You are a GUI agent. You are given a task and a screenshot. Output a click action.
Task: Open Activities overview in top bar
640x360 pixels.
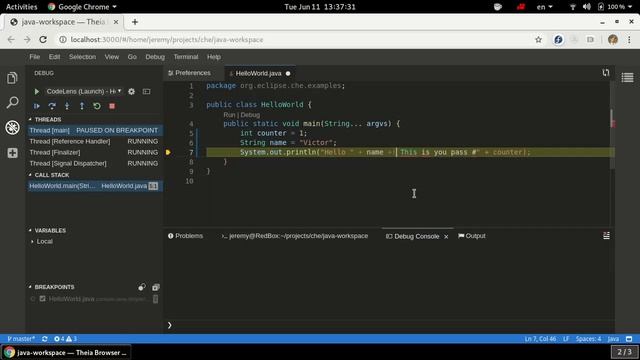click(21, 7)
